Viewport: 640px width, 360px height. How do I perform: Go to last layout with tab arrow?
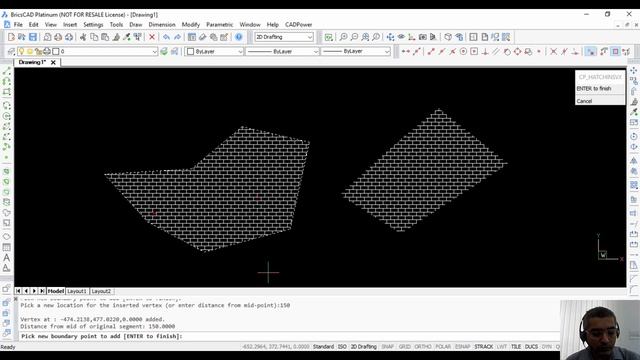(x=42, y=291)
